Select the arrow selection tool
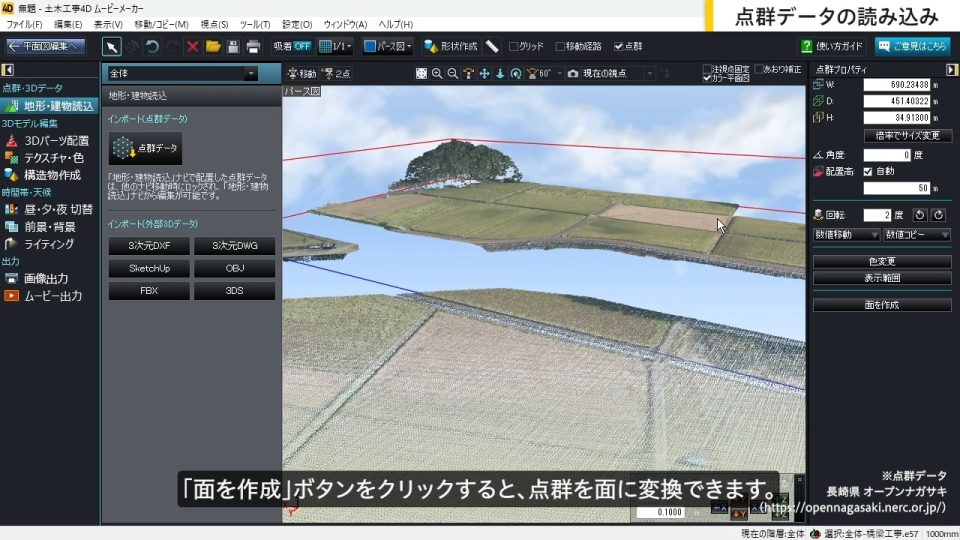 coord(112,46)
